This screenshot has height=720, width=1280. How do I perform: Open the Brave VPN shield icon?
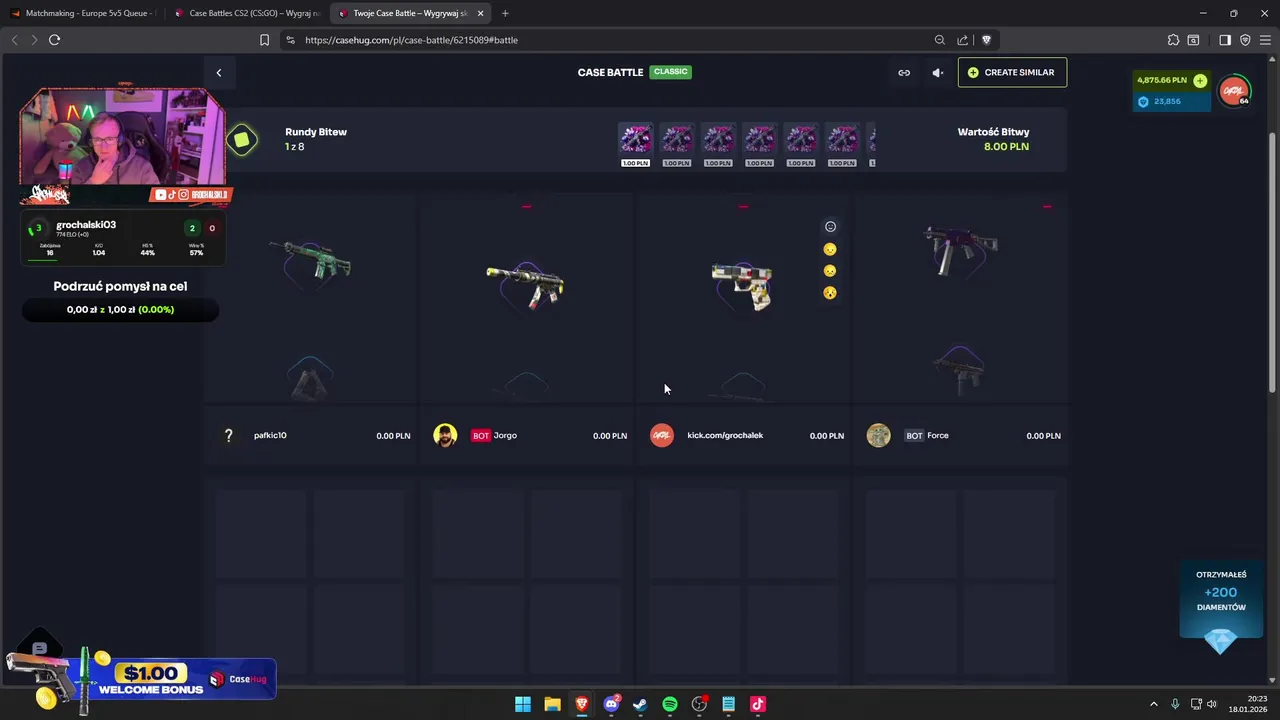(x=1245, y=40)
